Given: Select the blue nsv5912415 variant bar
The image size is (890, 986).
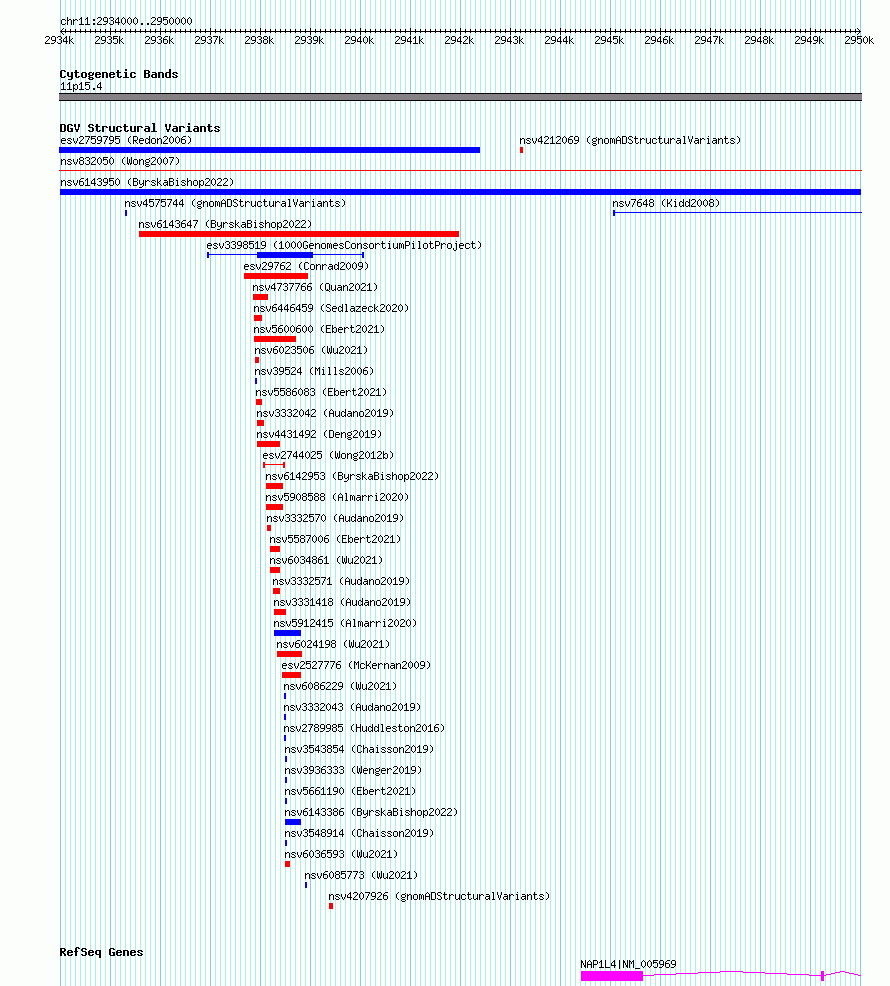Looking at the screenshot, I should click(x=287, y=633).
